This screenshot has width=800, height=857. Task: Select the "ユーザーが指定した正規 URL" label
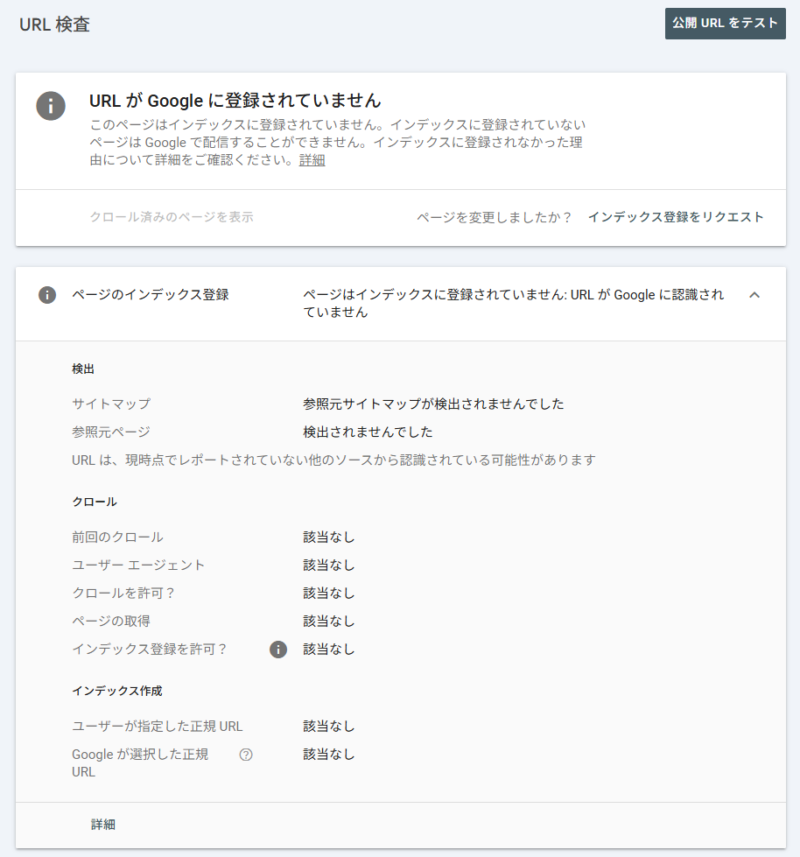(157, 726)
